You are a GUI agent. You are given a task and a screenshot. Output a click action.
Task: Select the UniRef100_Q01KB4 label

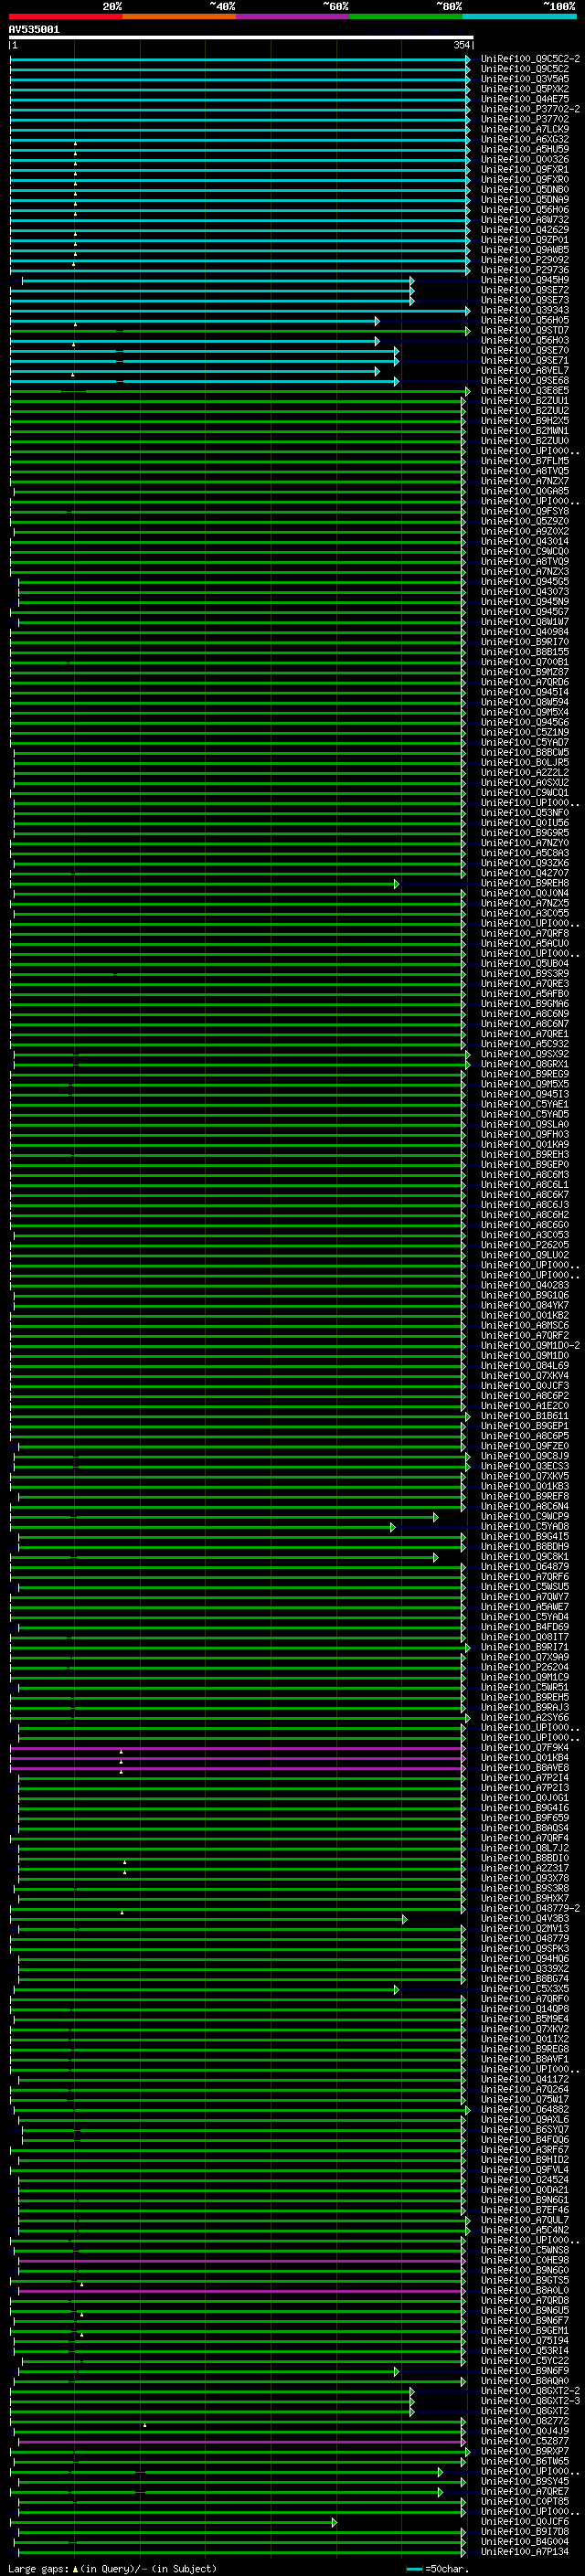525,1757
